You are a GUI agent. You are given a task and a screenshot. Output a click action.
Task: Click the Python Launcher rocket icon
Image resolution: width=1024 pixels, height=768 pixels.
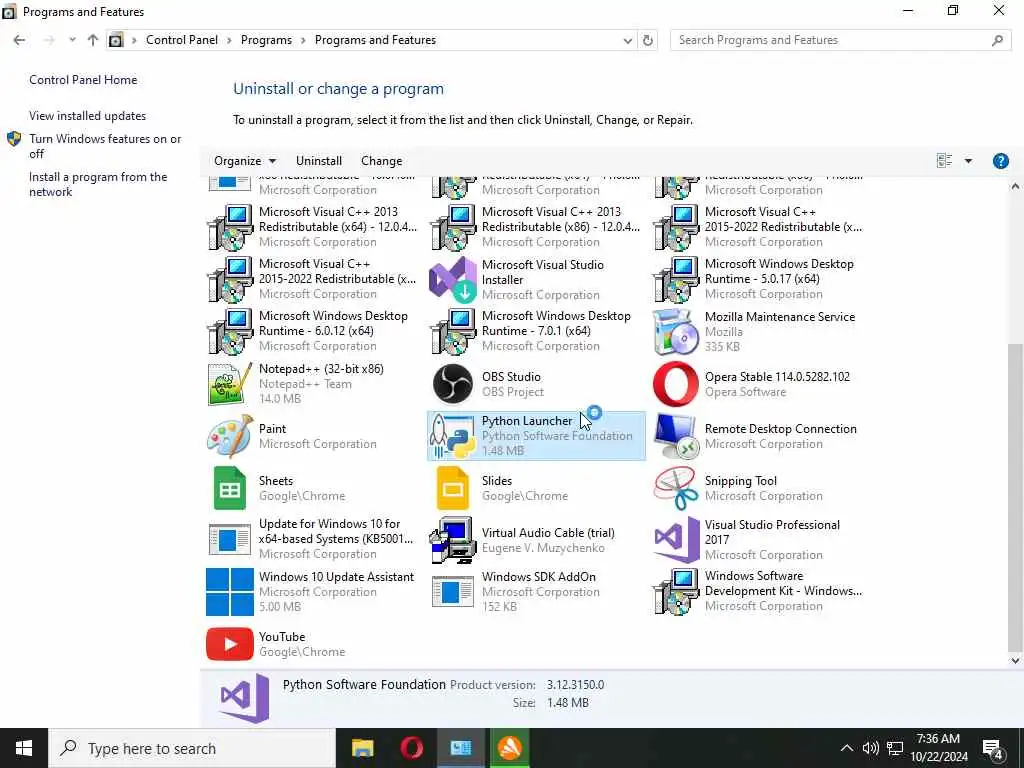coord(453,436)
